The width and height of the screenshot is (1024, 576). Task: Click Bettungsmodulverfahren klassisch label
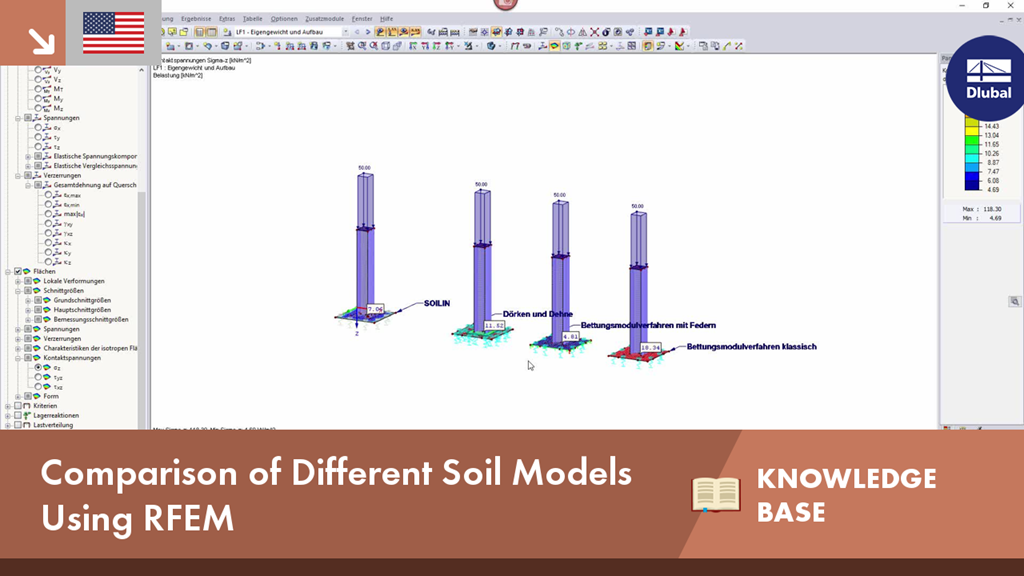(x=752, y=347)
